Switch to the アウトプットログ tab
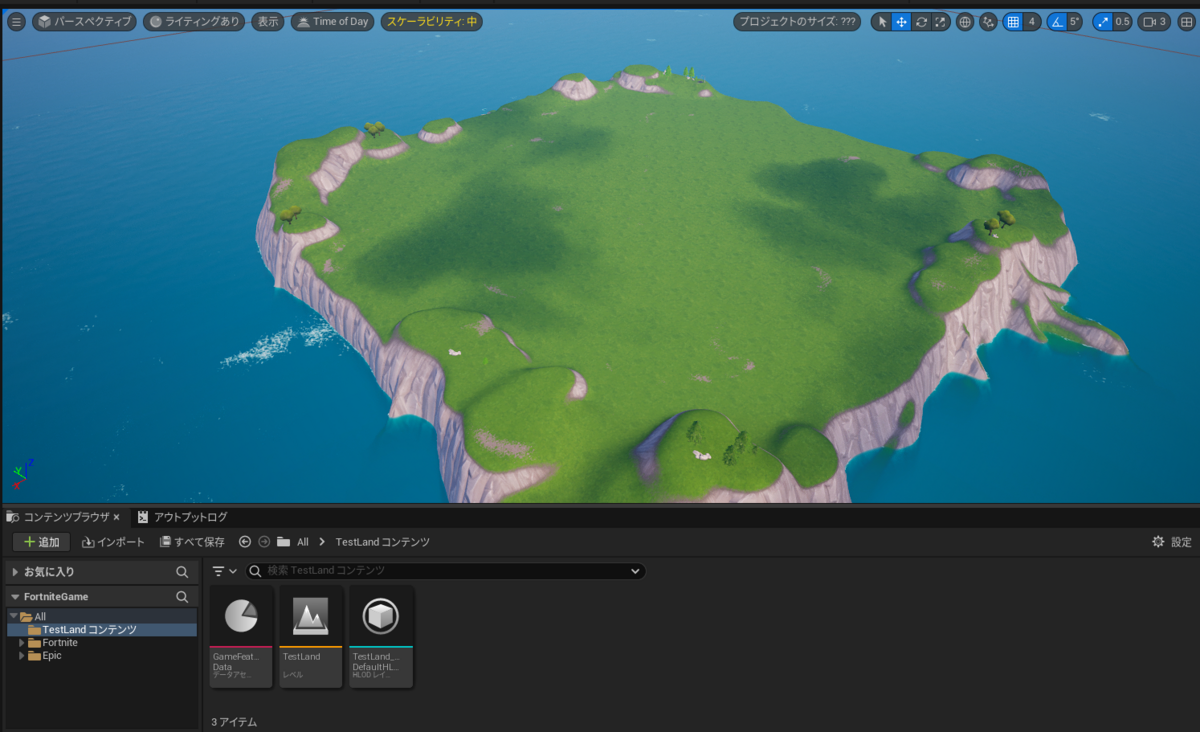 183,517
